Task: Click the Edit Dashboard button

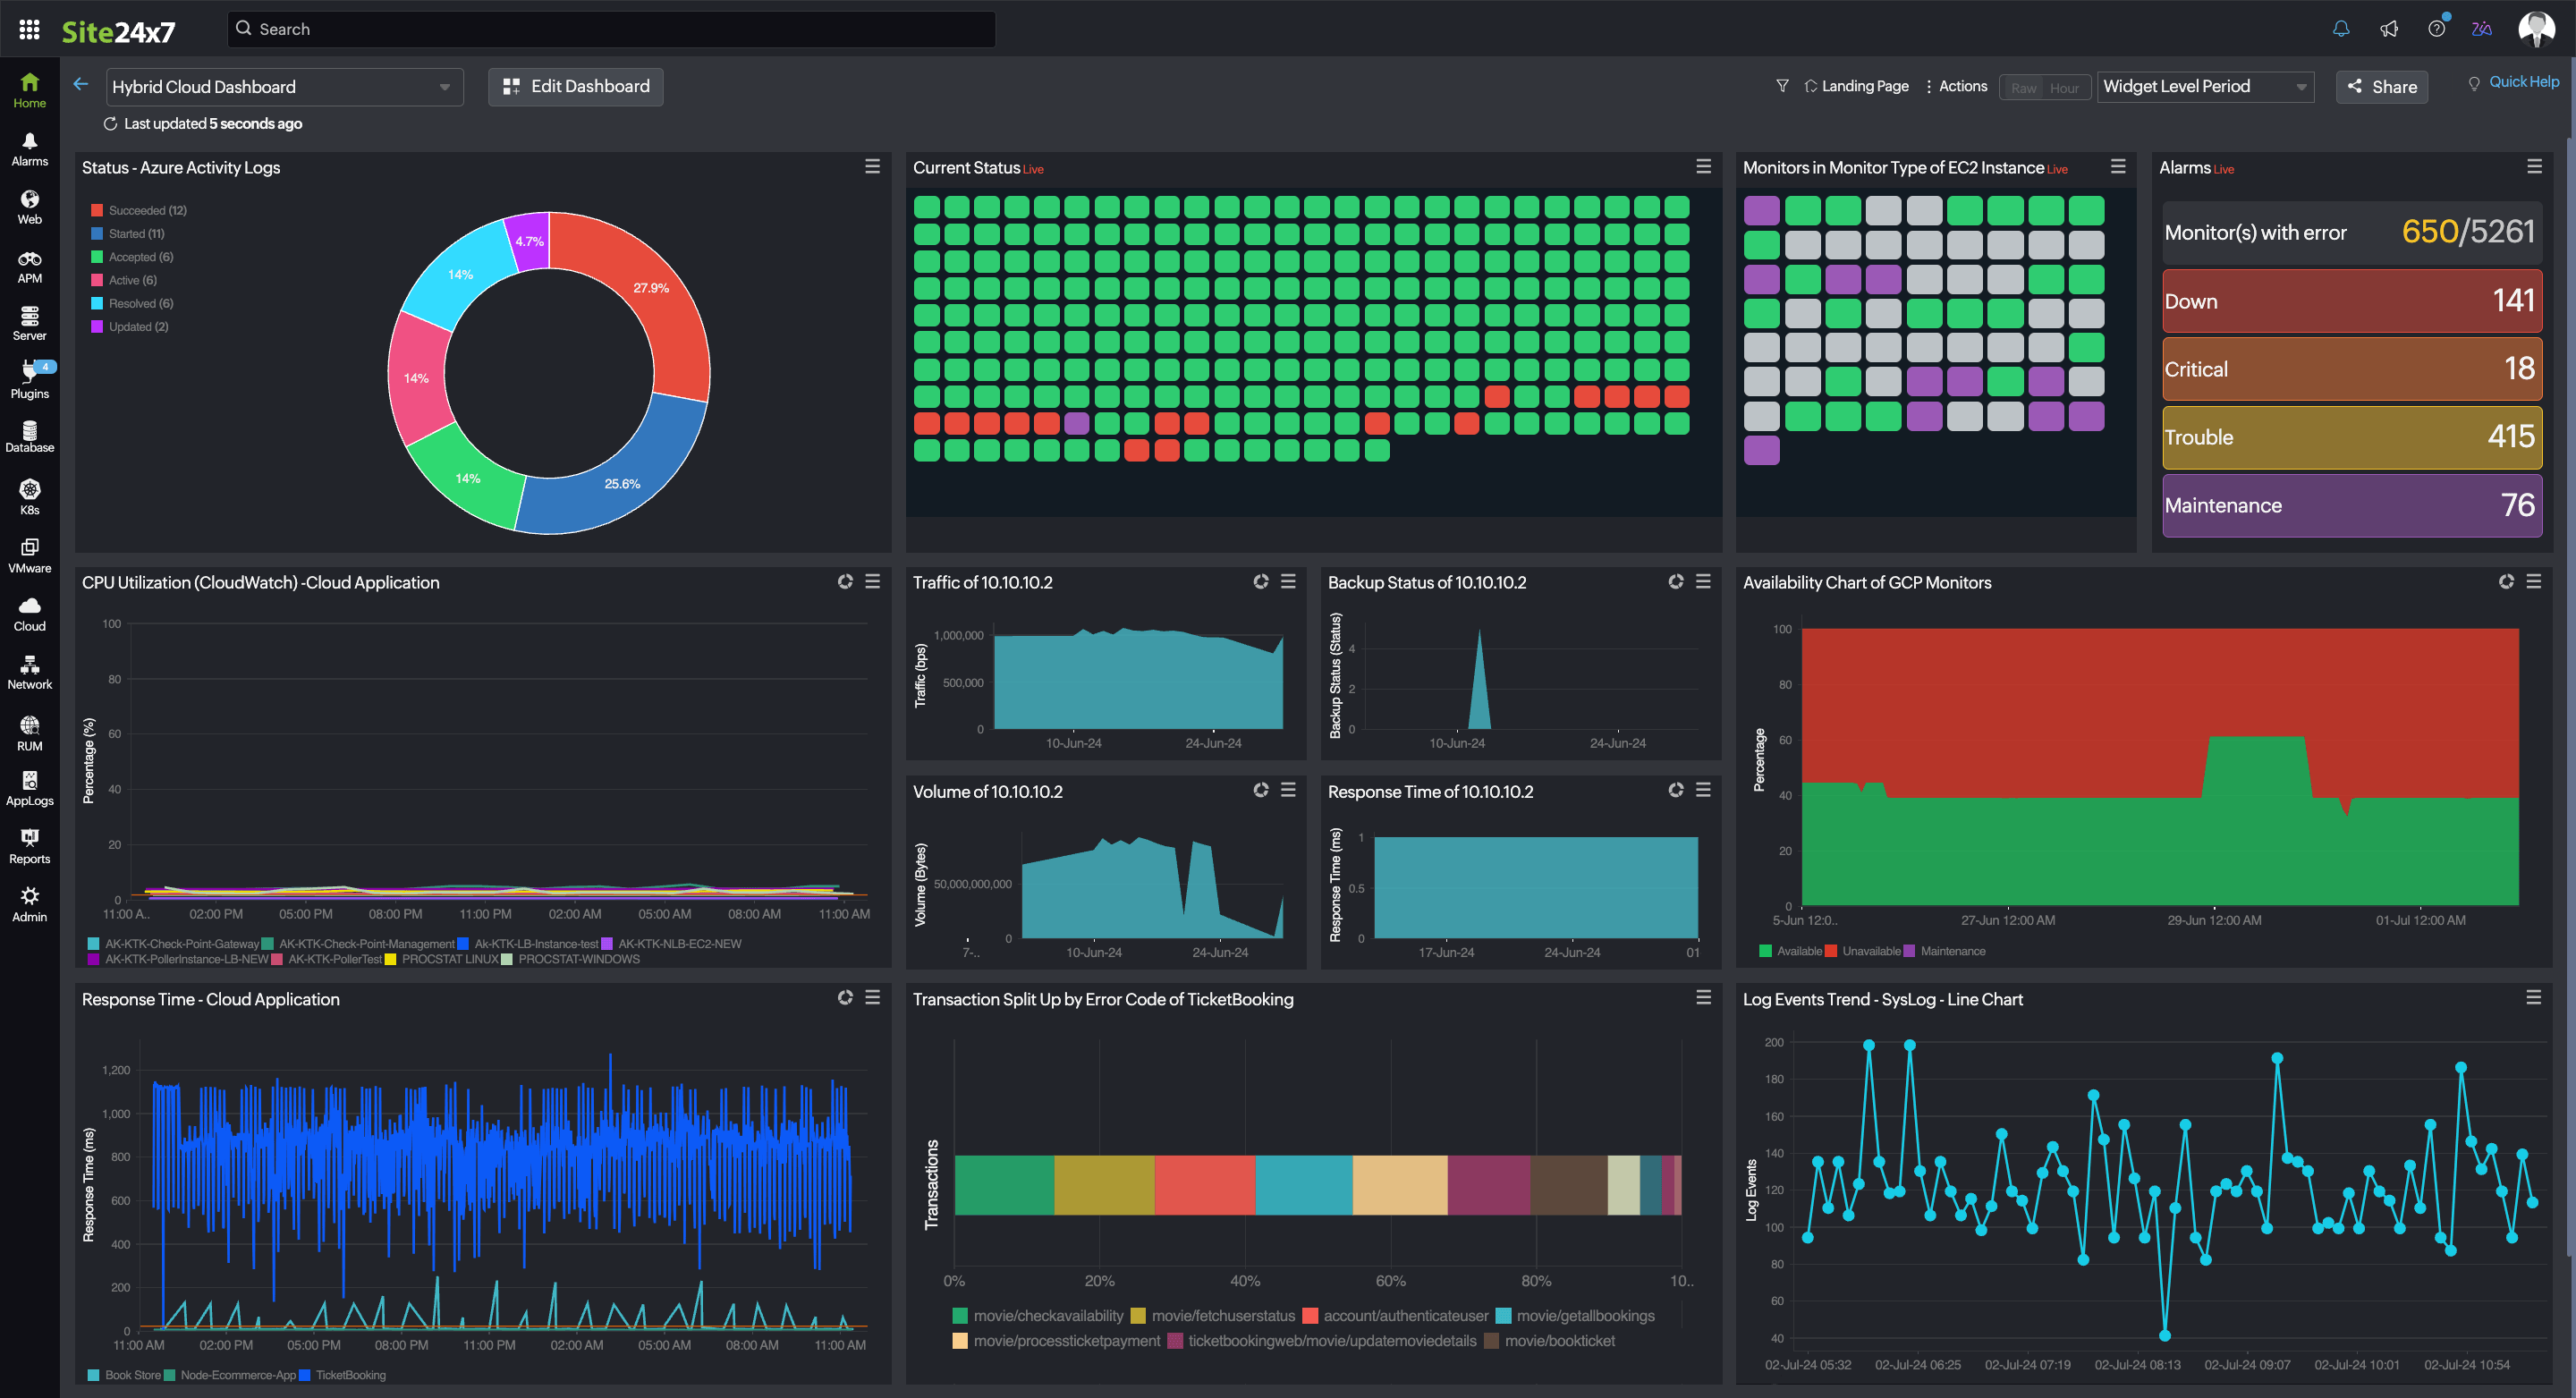Action: (575, 86)
